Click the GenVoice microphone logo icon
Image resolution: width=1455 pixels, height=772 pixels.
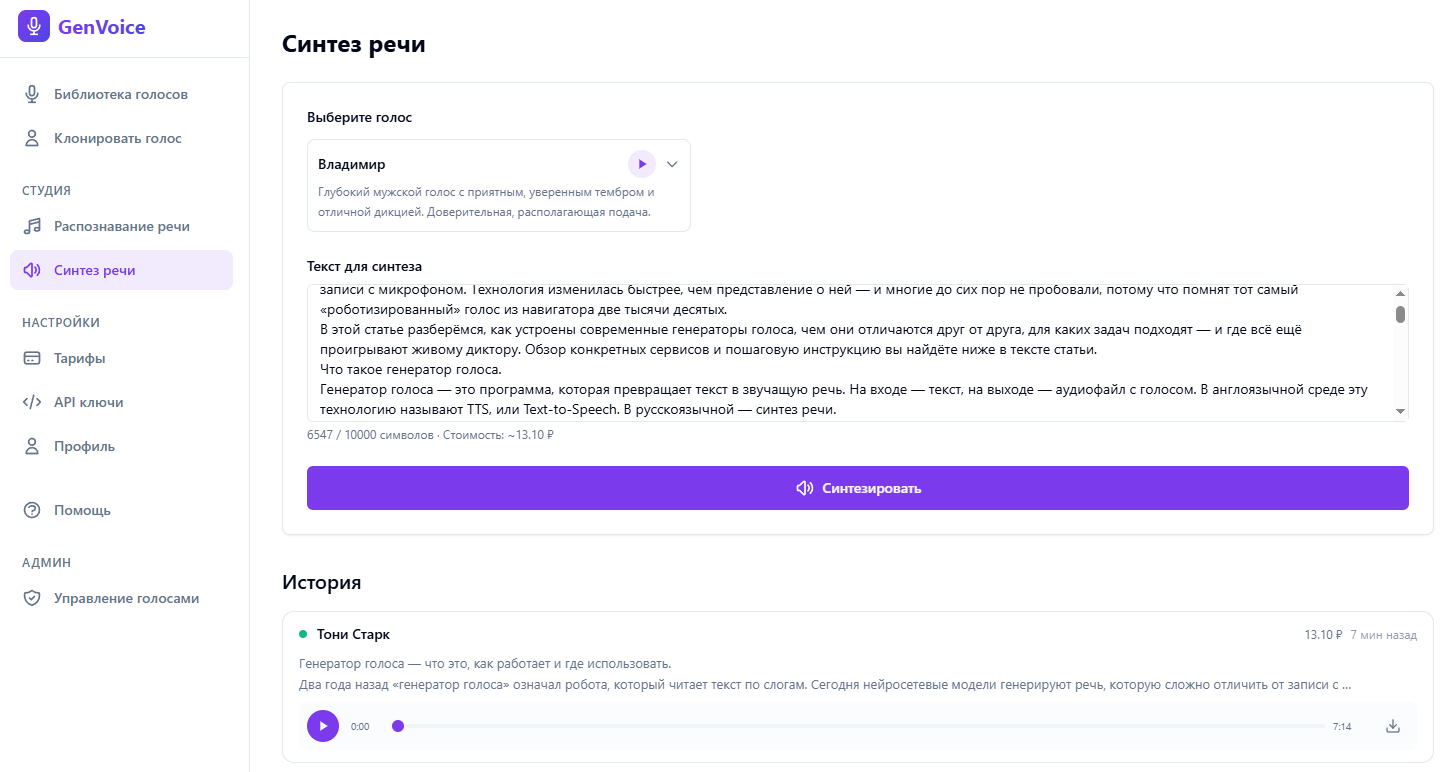pos(33,25)
